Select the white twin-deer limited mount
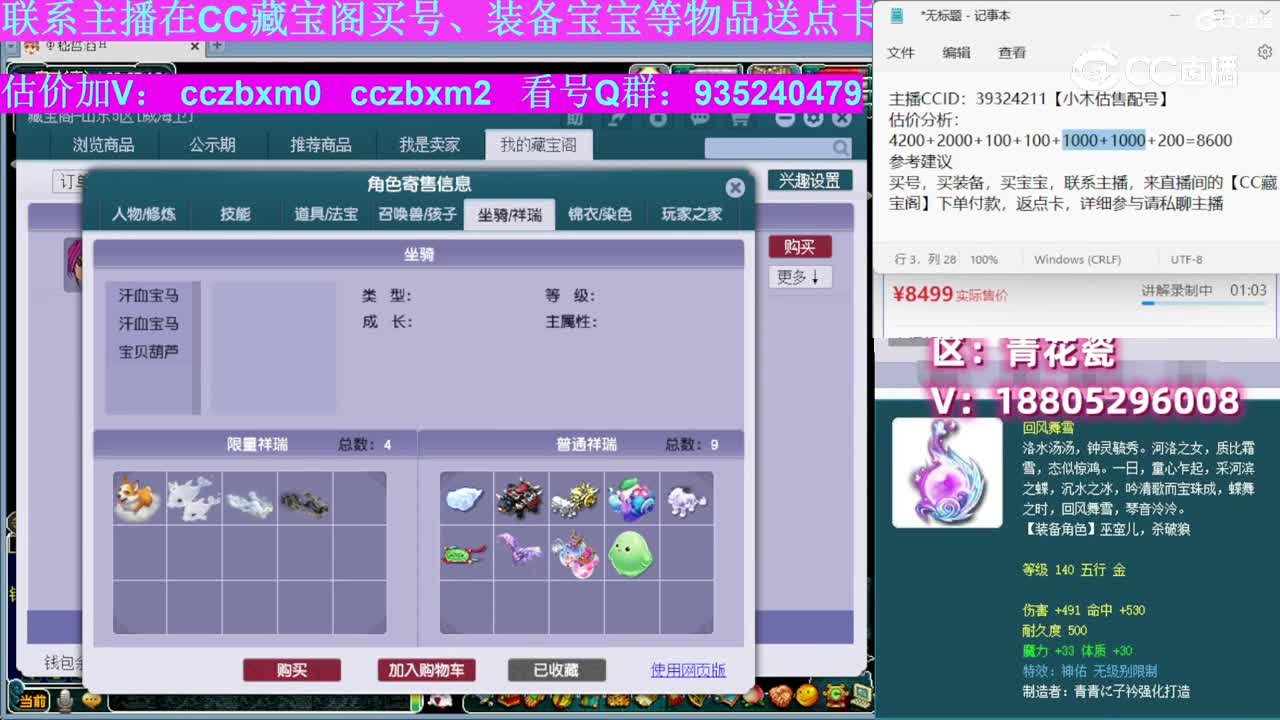Screen dimensions: 1280x720 click(193, 498)
